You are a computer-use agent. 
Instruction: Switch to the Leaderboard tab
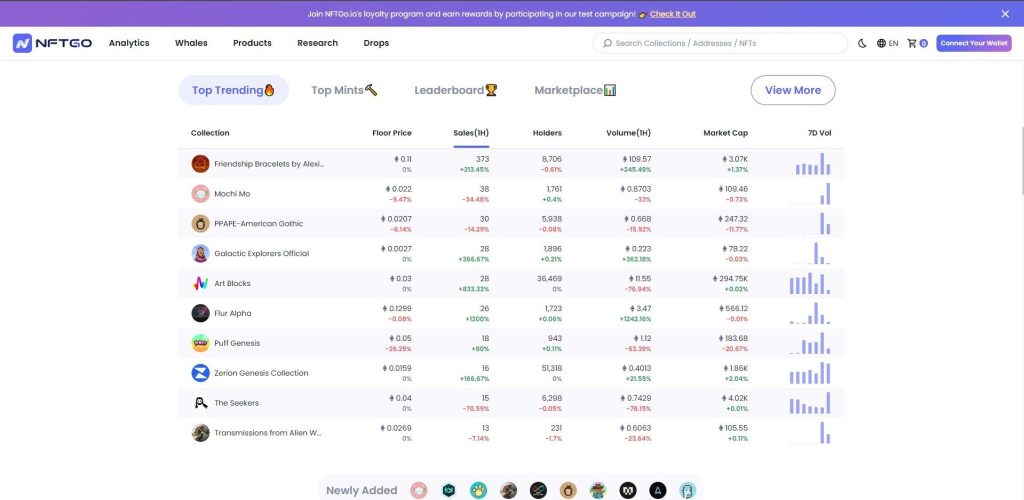pos(456,90)
